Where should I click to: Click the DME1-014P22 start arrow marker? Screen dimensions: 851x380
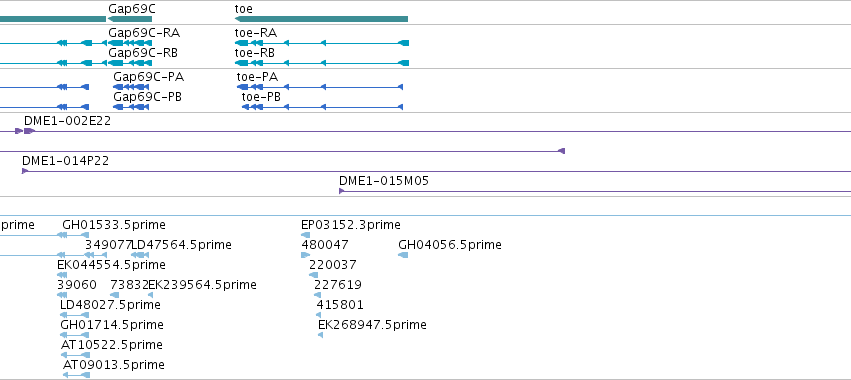pos(25,171)
